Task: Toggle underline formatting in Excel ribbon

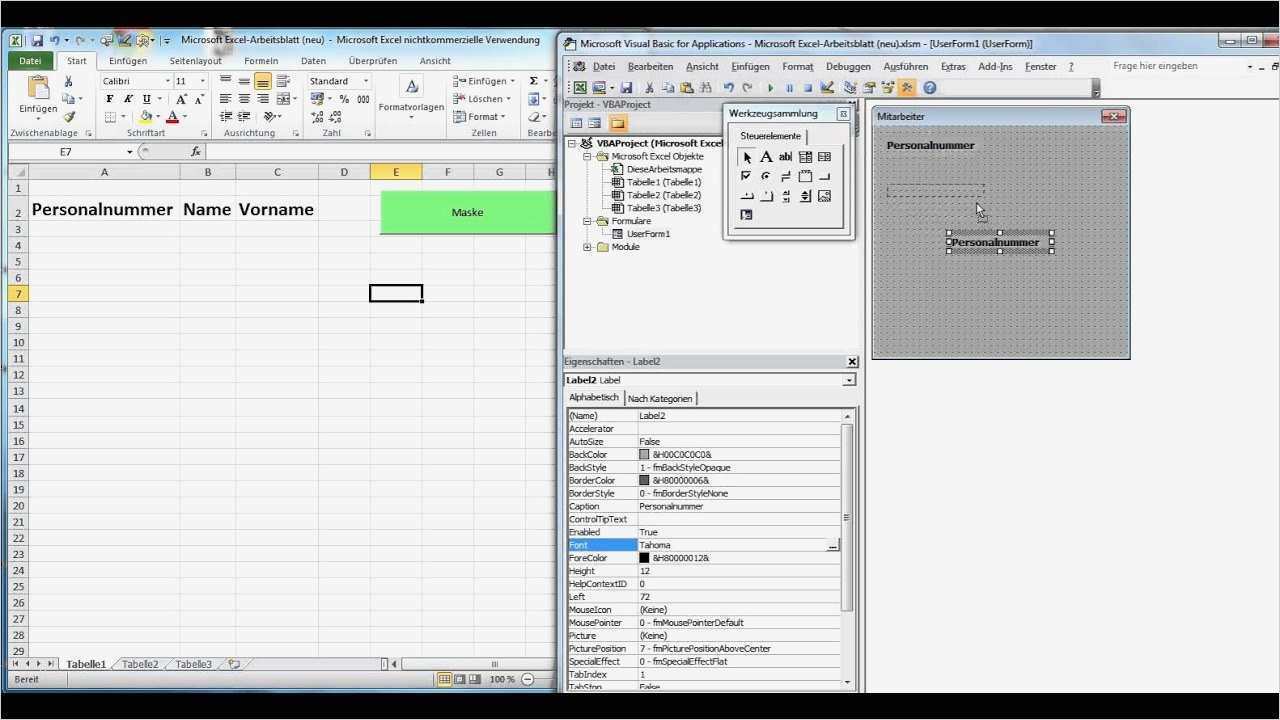Action: point(147,99)
